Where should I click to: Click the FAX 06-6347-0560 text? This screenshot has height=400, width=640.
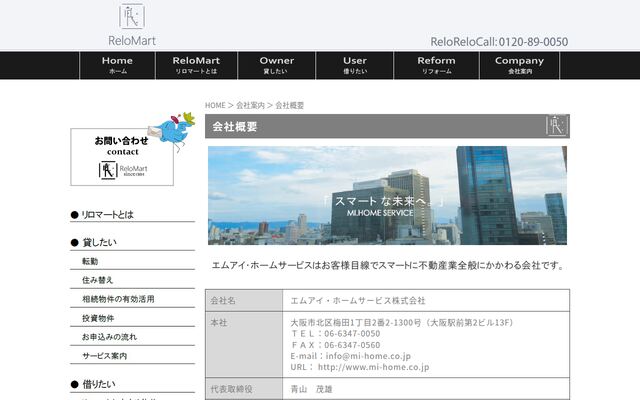tap(336, 345)
